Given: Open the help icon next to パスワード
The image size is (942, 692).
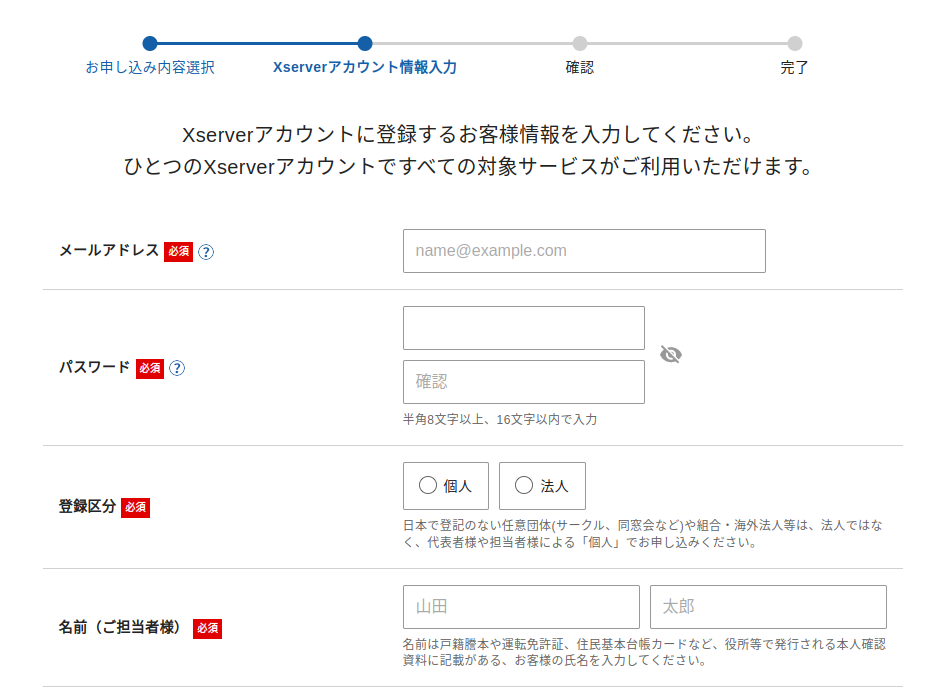Looking at the screenshot, I should click(x=177, y=368).
